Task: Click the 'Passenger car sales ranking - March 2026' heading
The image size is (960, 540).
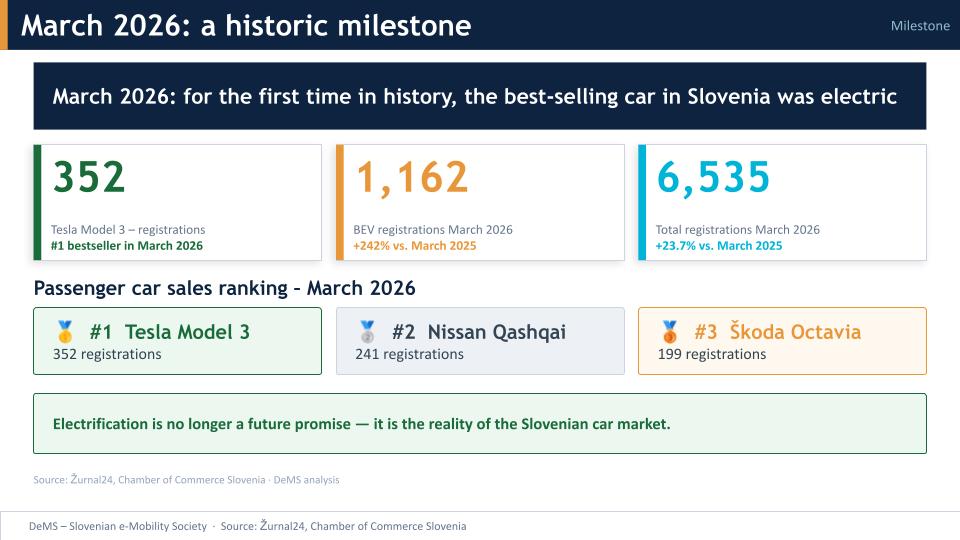Action: 225,288
